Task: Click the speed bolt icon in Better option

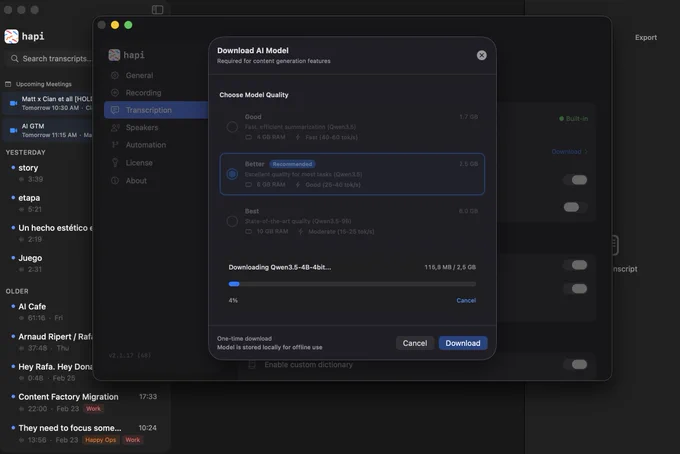Action: pyautogui.click(x=298, y=185)
